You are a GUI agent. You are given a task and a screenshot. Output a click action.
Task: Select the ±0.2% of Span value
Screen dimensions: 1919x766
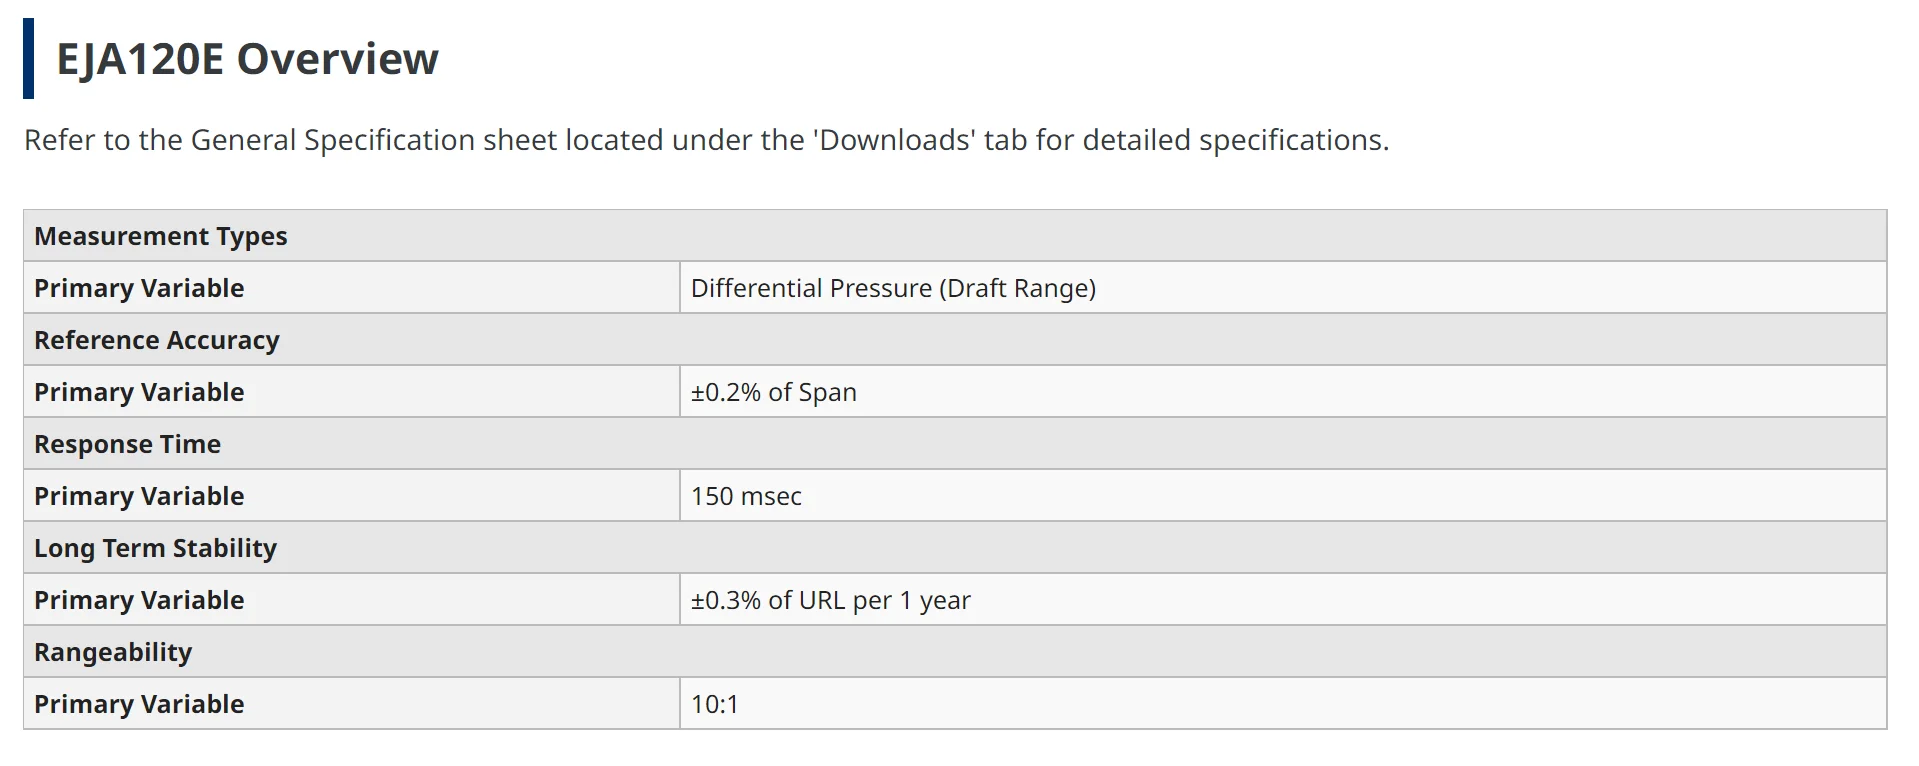coord(773,392)
